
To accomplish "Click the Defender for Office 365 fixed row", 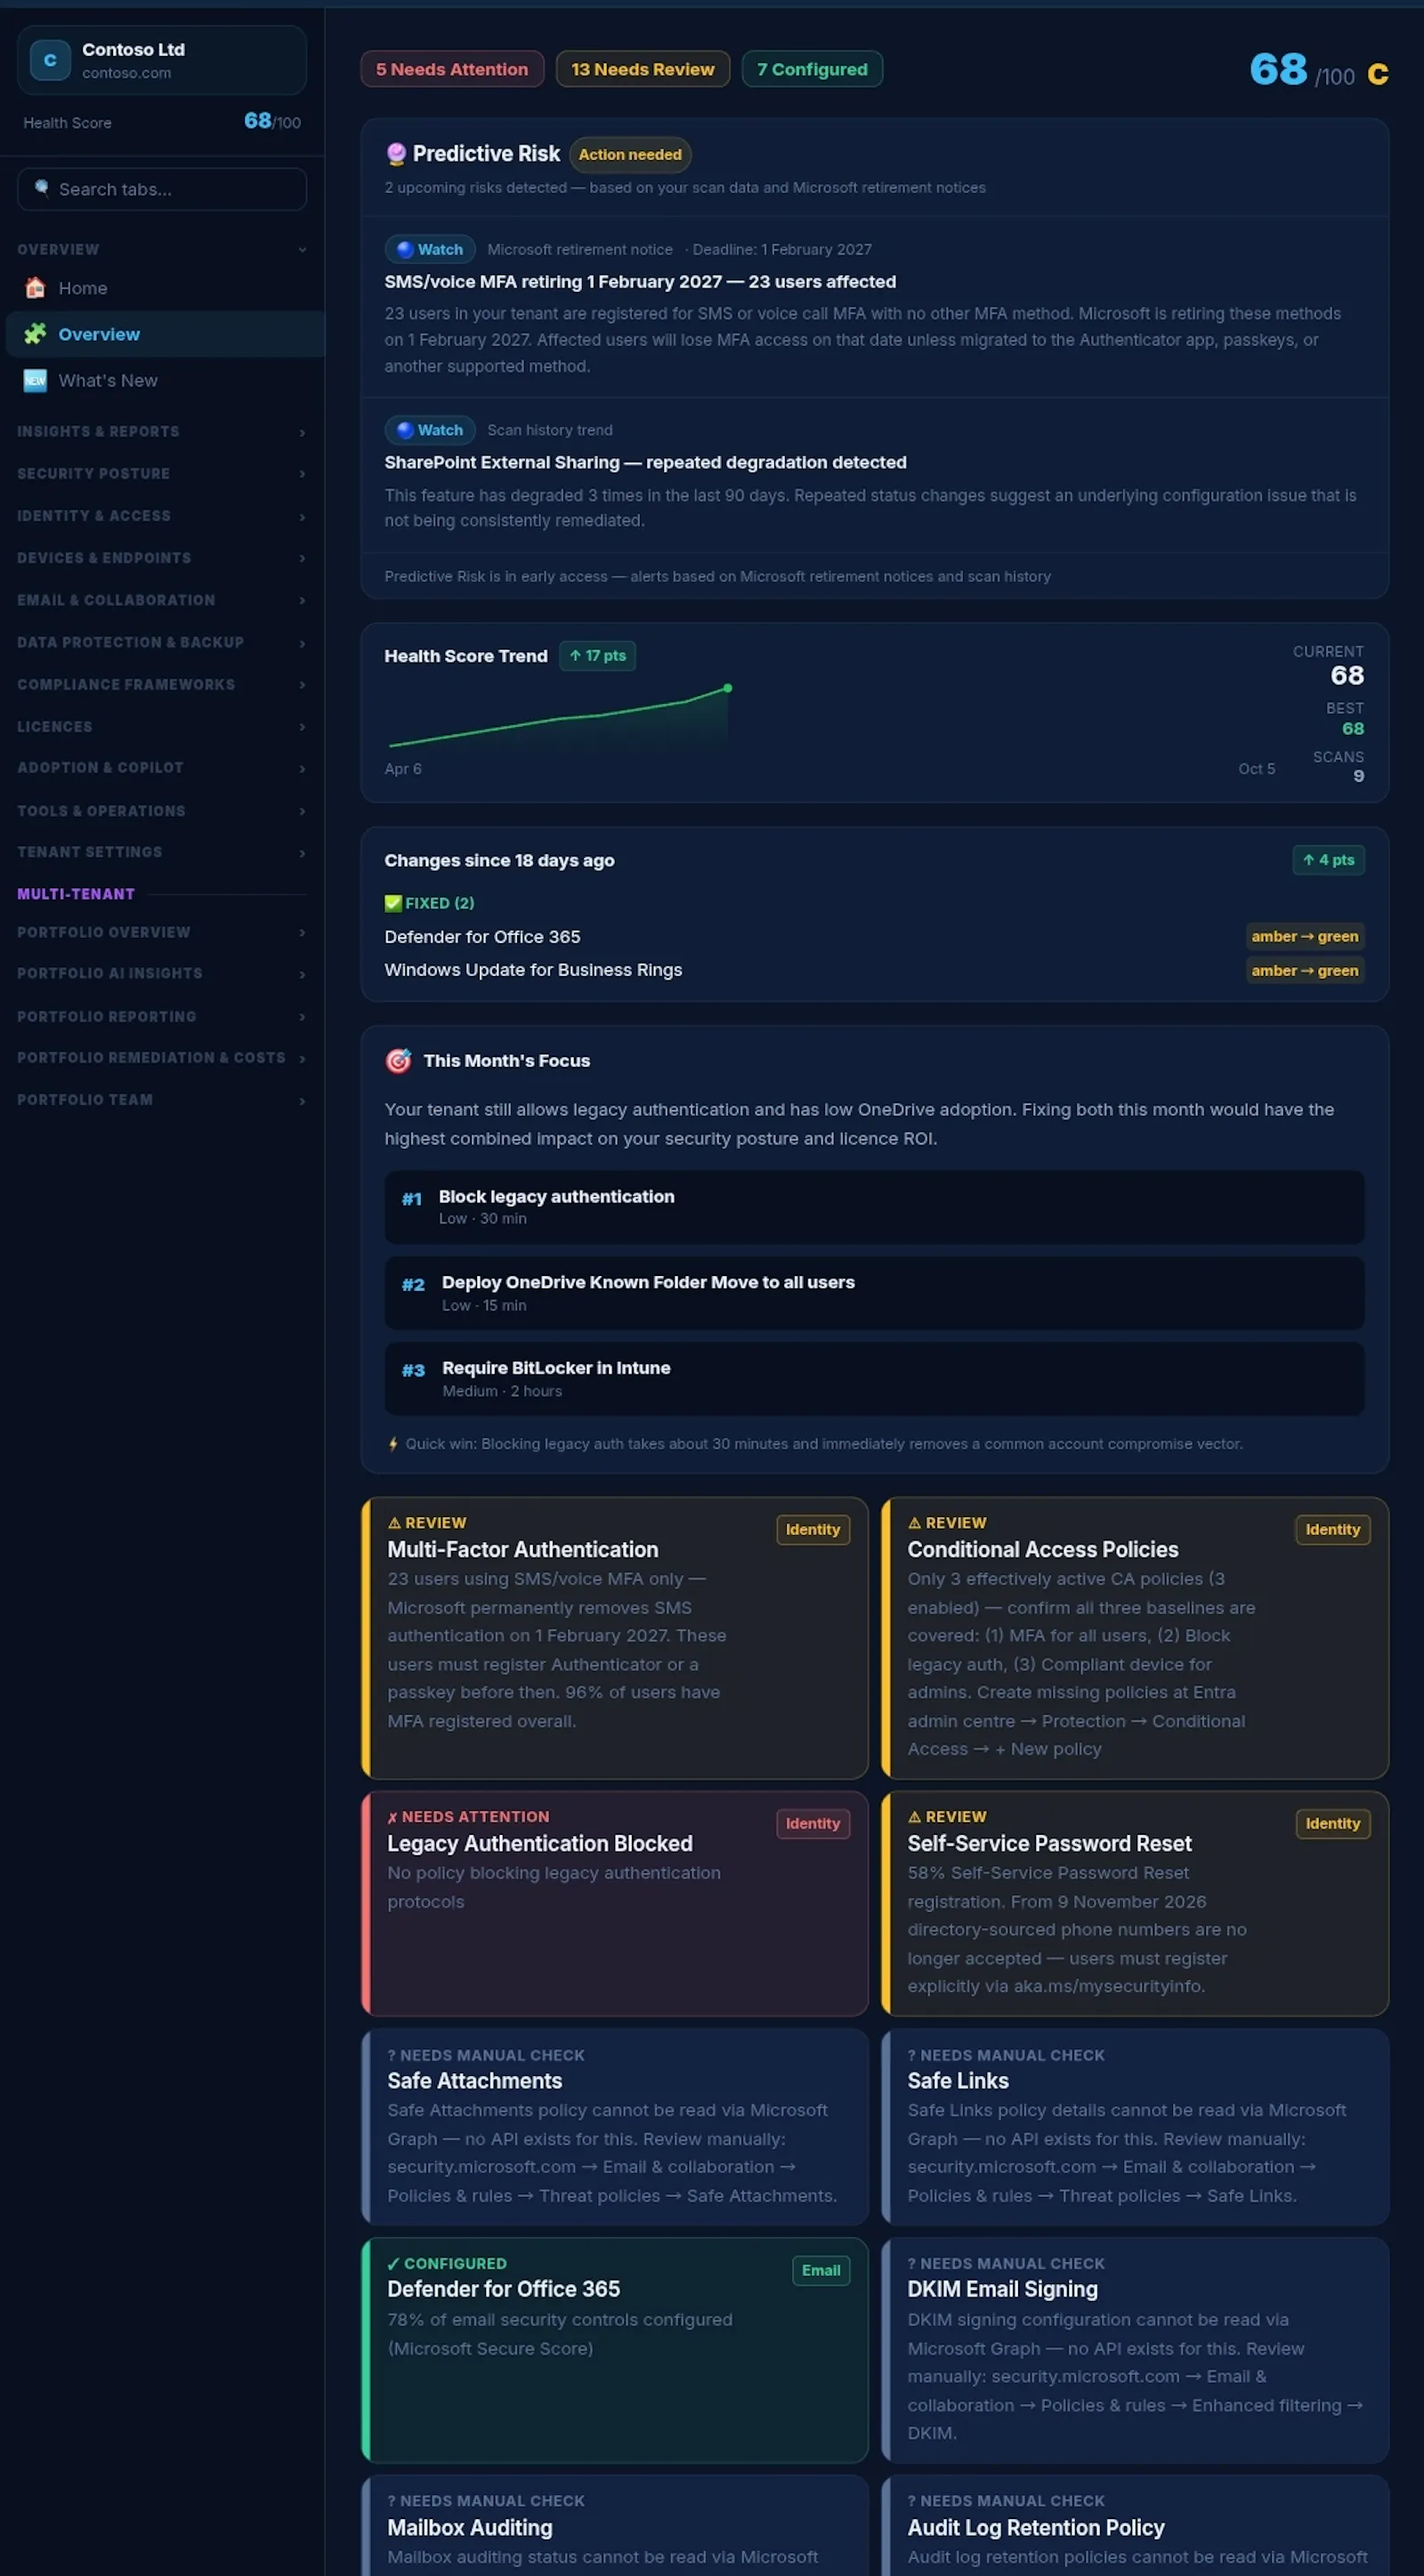I will pyautogui.click(x=874, y=937).
